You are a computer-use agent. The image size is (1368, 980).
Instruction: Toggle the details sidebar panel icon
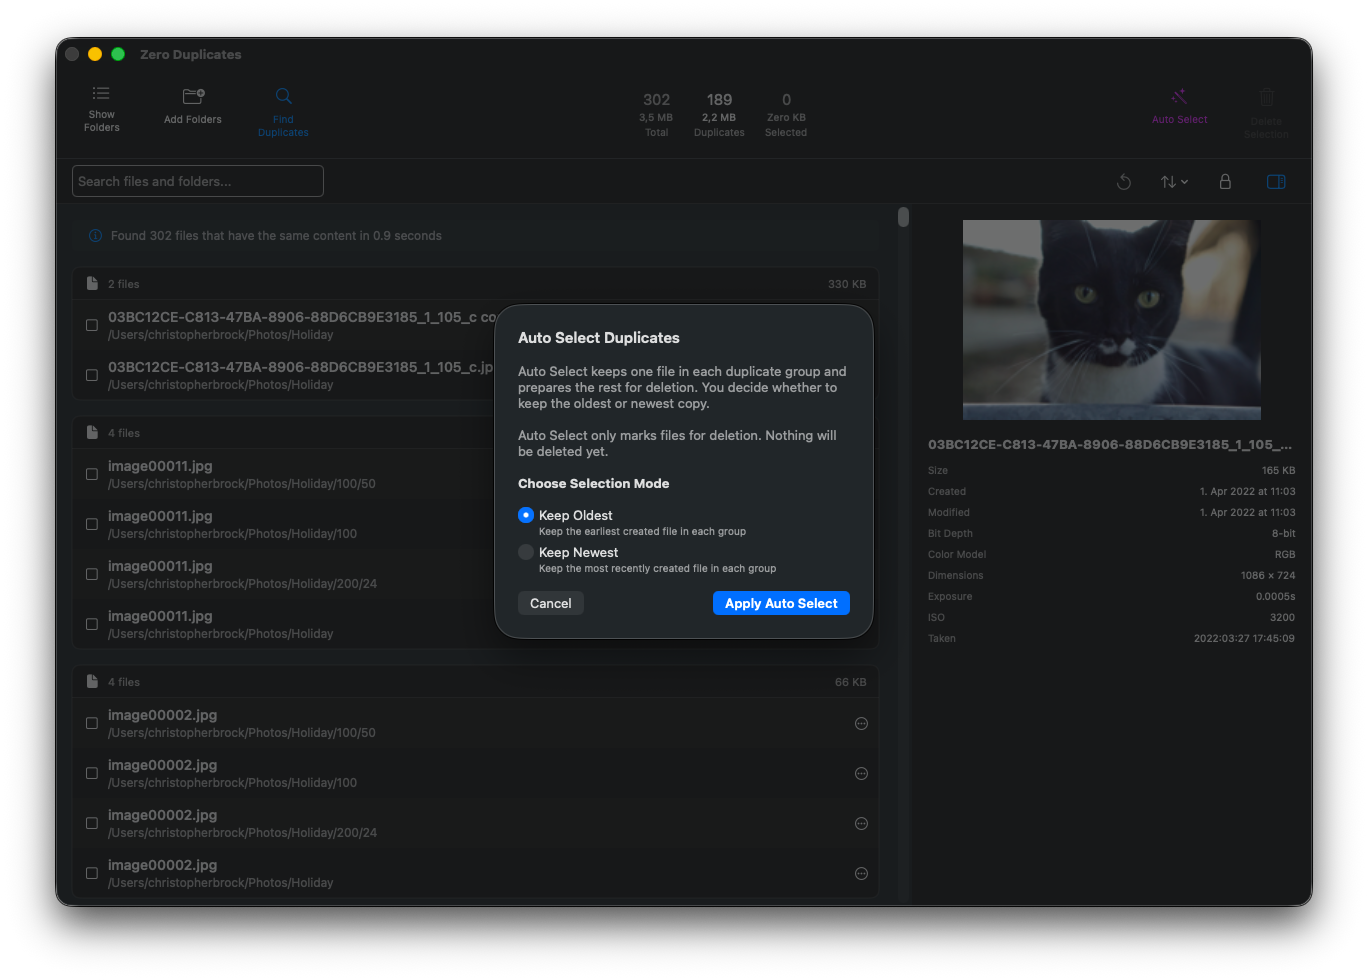1276,181
